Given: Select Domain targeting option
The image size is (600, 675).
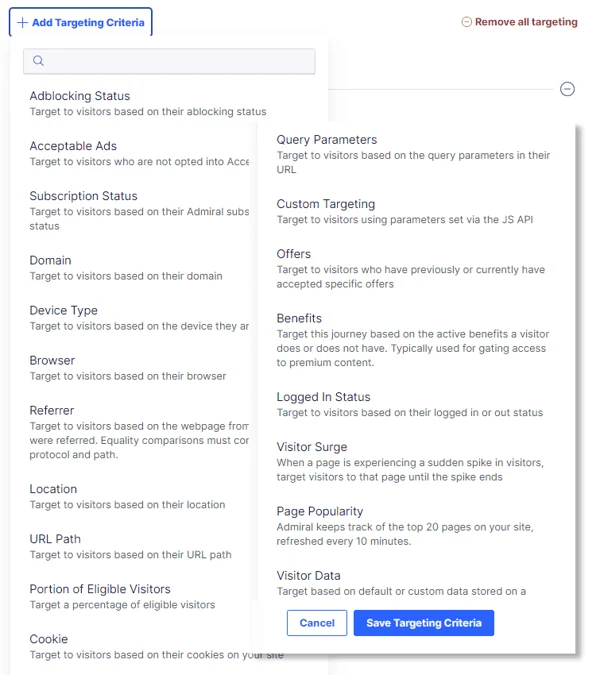Looking at the screenshot, I should click(50, 260).
